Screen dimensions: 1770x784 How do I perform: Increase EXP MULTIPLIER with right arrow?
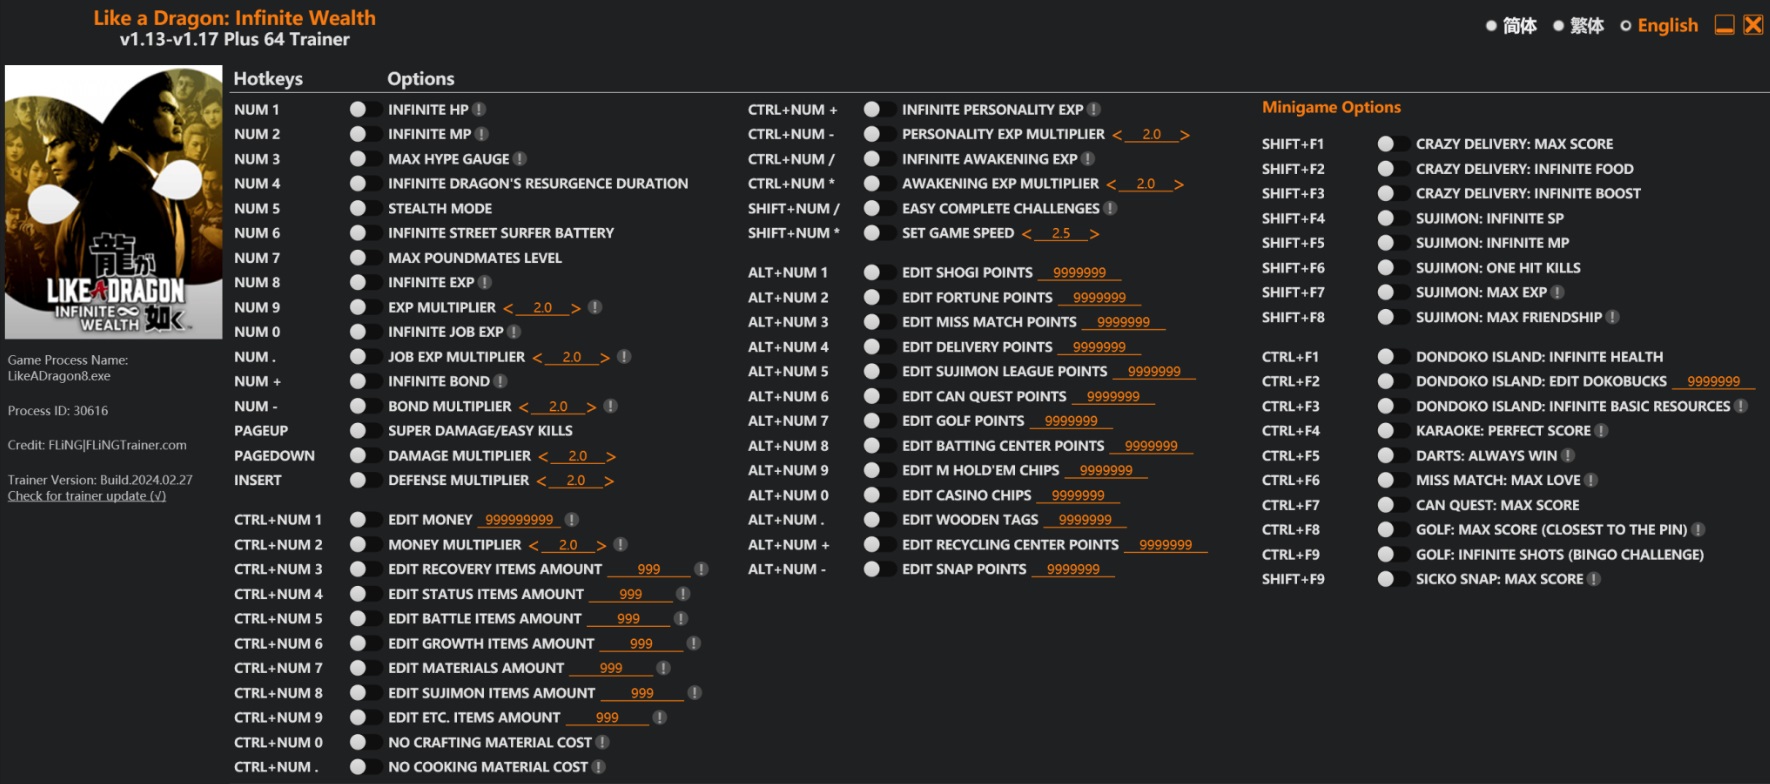pos(576,308)
